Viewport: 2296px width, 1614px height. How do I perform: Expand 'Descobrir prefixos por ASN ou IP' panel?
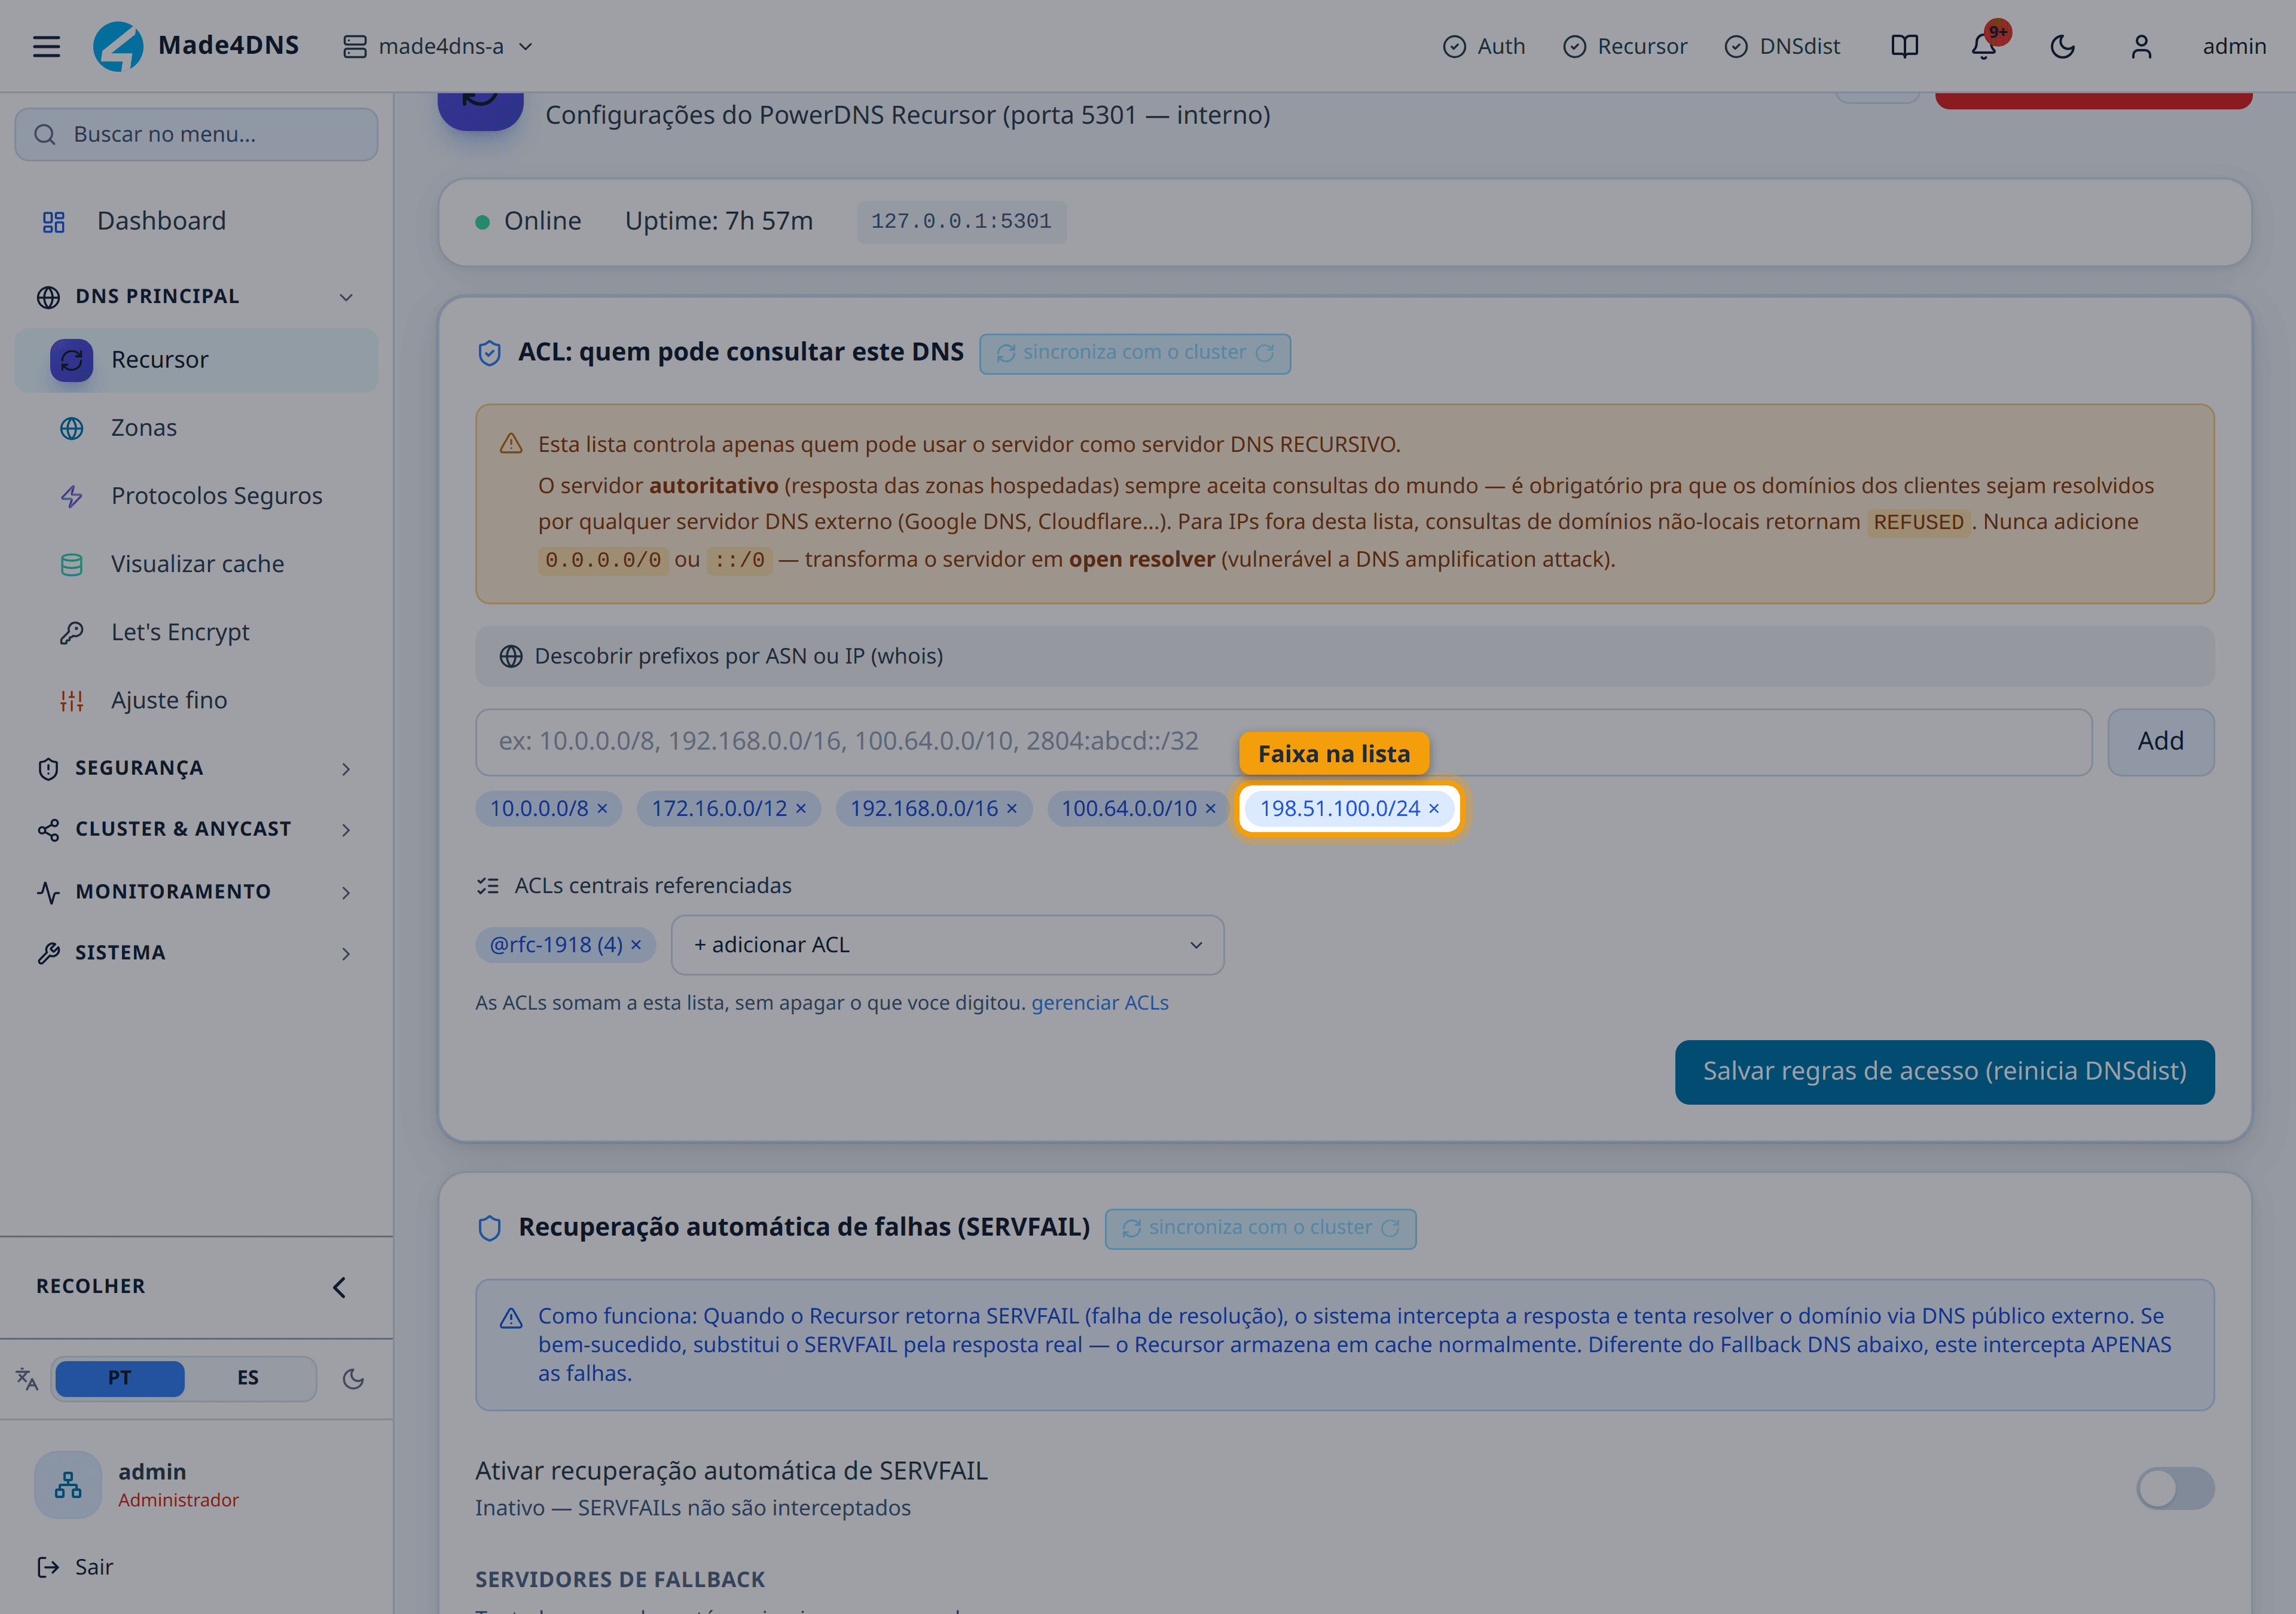point(1344,656)
